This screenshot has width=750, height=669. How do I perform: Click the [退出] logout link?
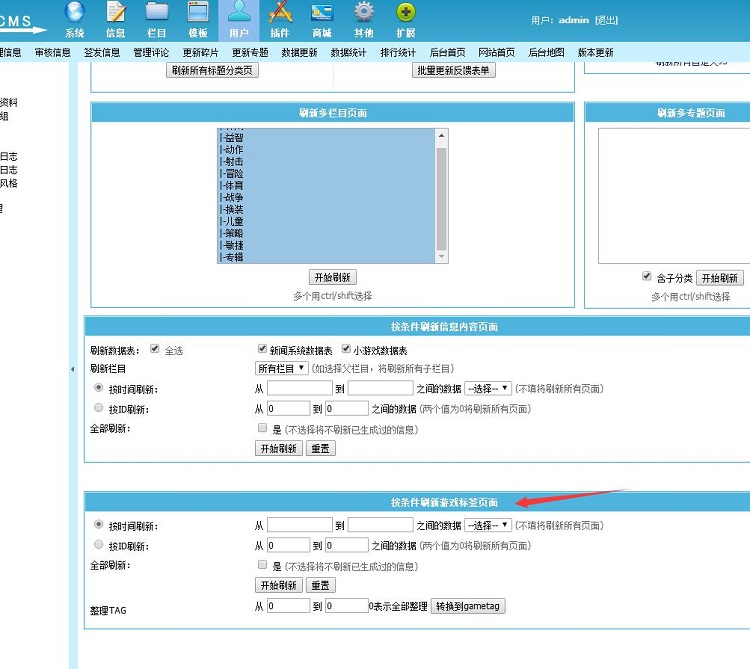[x=607, y=20]
